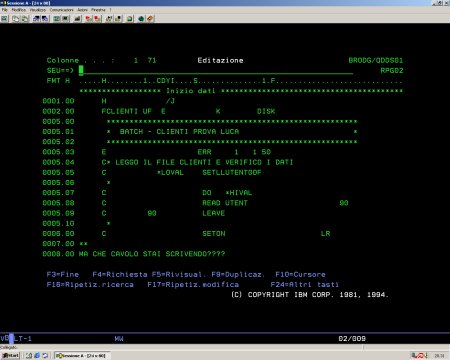Click the green globe Support icon
This screenshot has height=360, width=450.
pos(141,19)
